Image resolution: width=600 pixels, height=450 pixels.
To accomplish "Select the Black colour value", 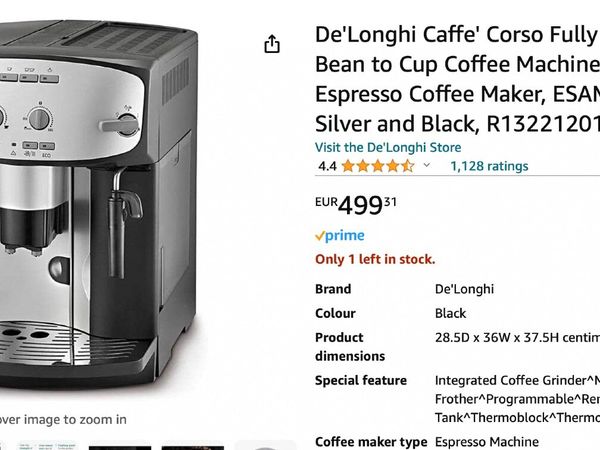I will click(x=450, y=313).
